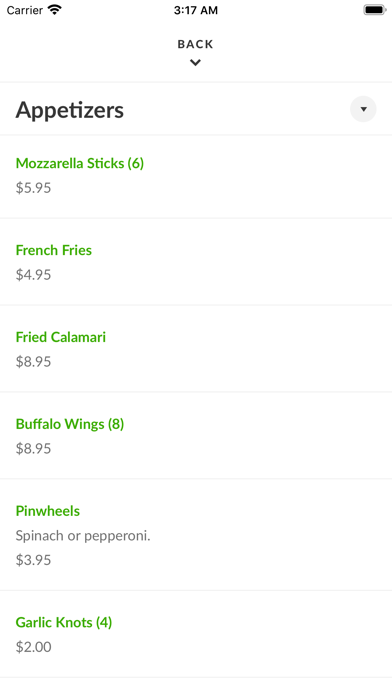Tap the $8.95 price under Buffalo Wings

coord(33,449)
